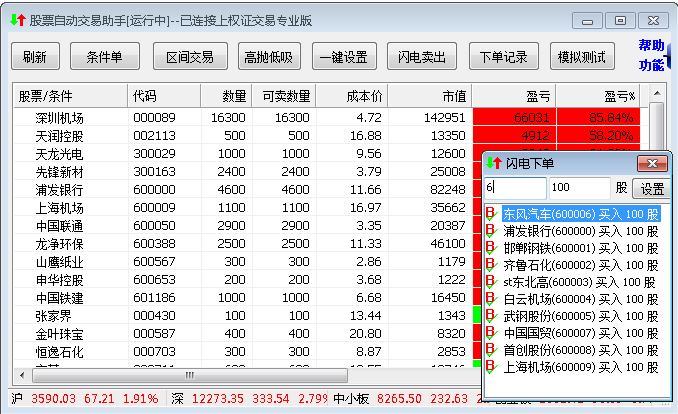The width and height of the screenshot is (678, 414).
Task: Click the buy icon beside 齐鲁石化(600002)
Action: (x=492, y=265)
